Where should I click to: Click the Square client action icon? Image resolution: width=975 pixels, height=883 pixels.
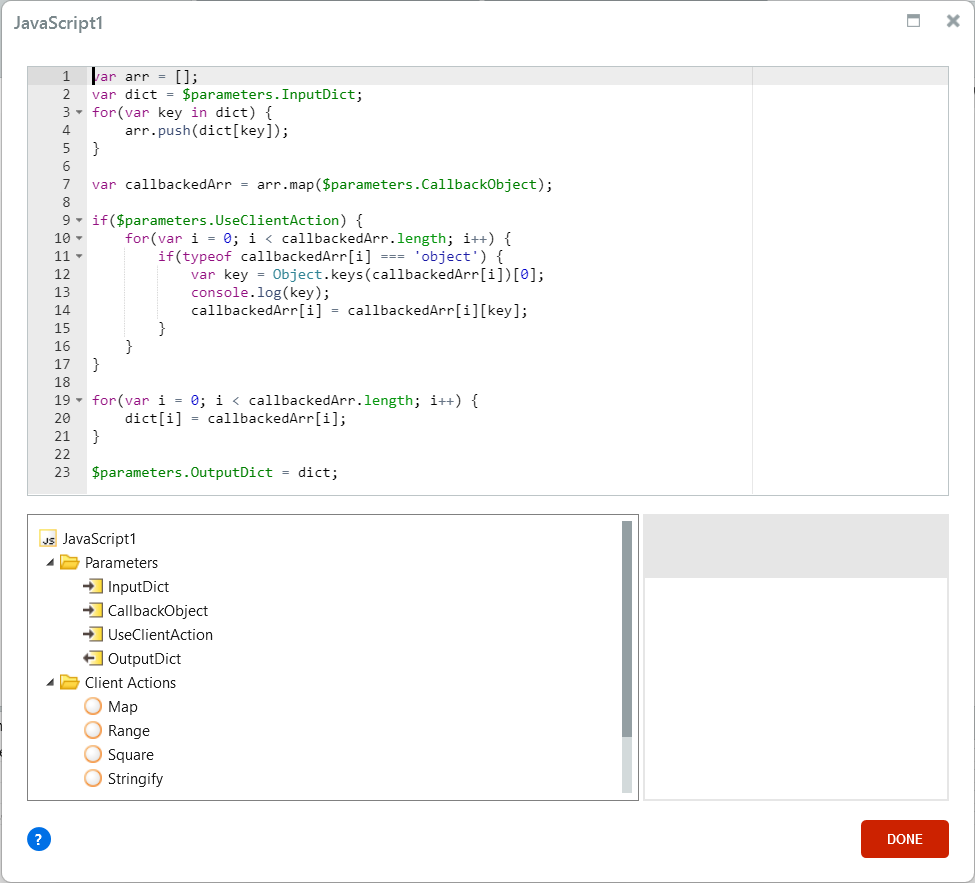93,754
